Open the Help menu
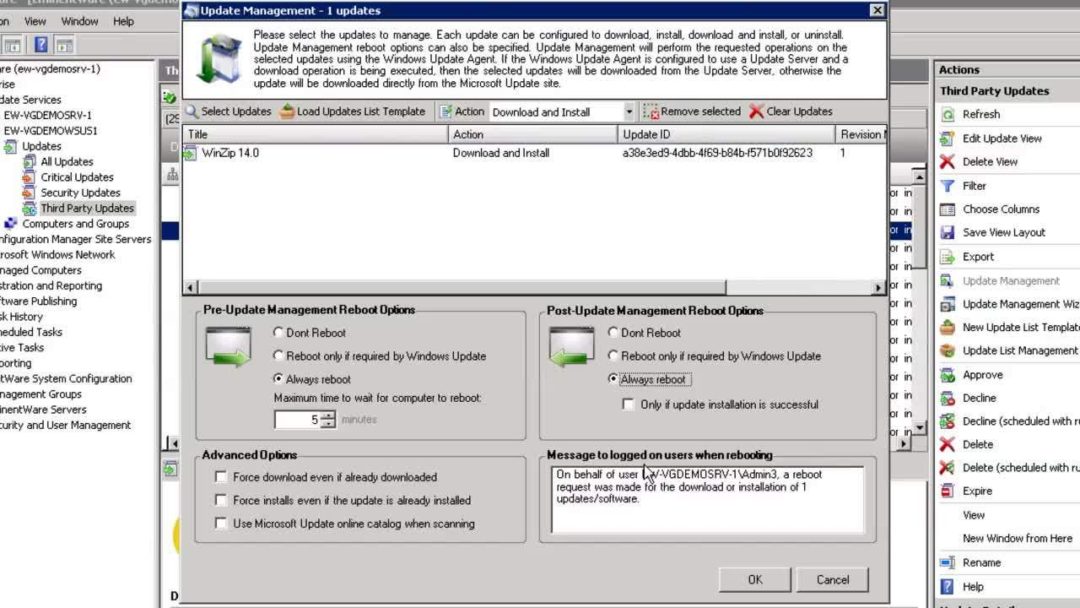 pos(123,21)
